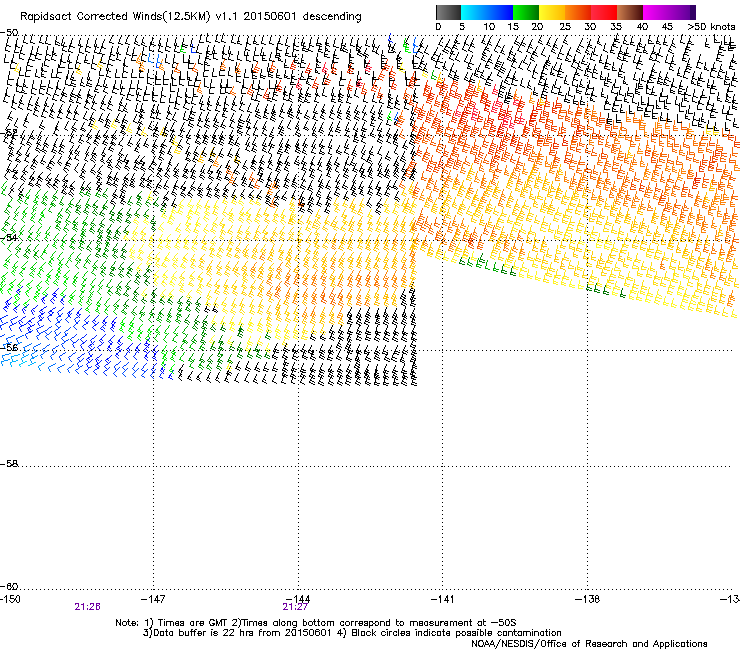The height and width of the screenshot is (650, 740).
Task: Click the gray 0-5 knots legend swatch
Action: pos(448,12)
